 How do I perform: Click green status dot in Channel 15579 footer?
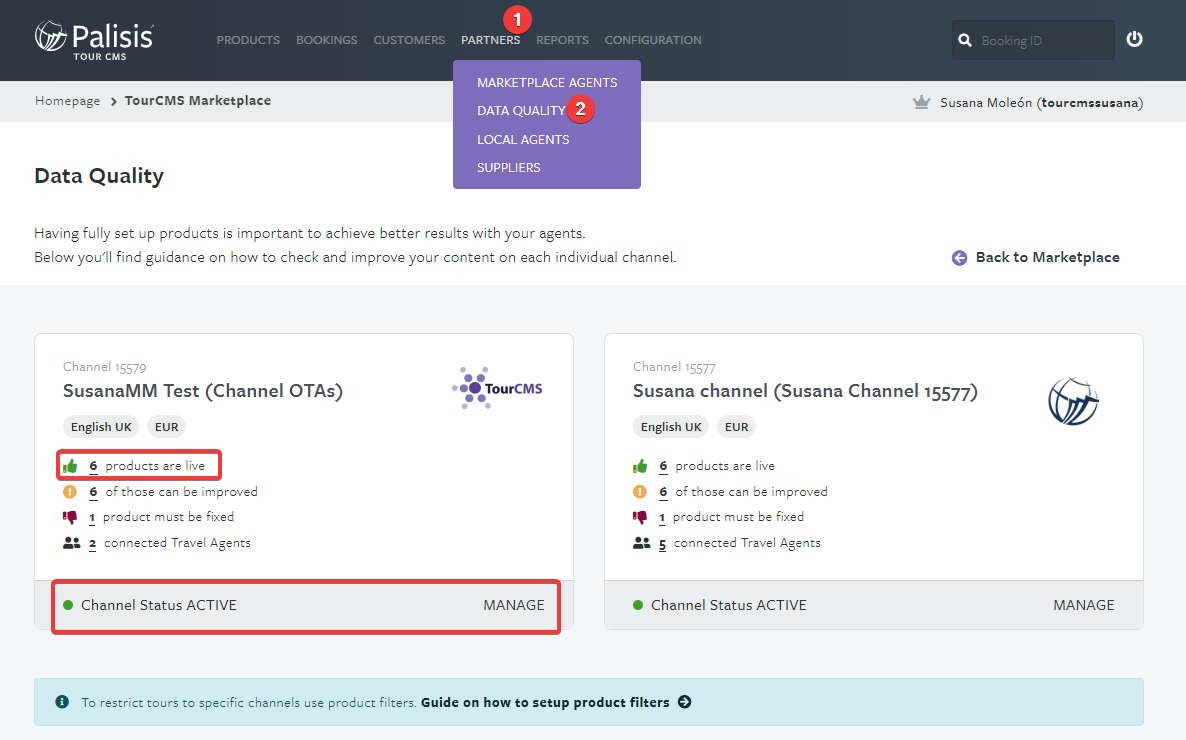68,605
